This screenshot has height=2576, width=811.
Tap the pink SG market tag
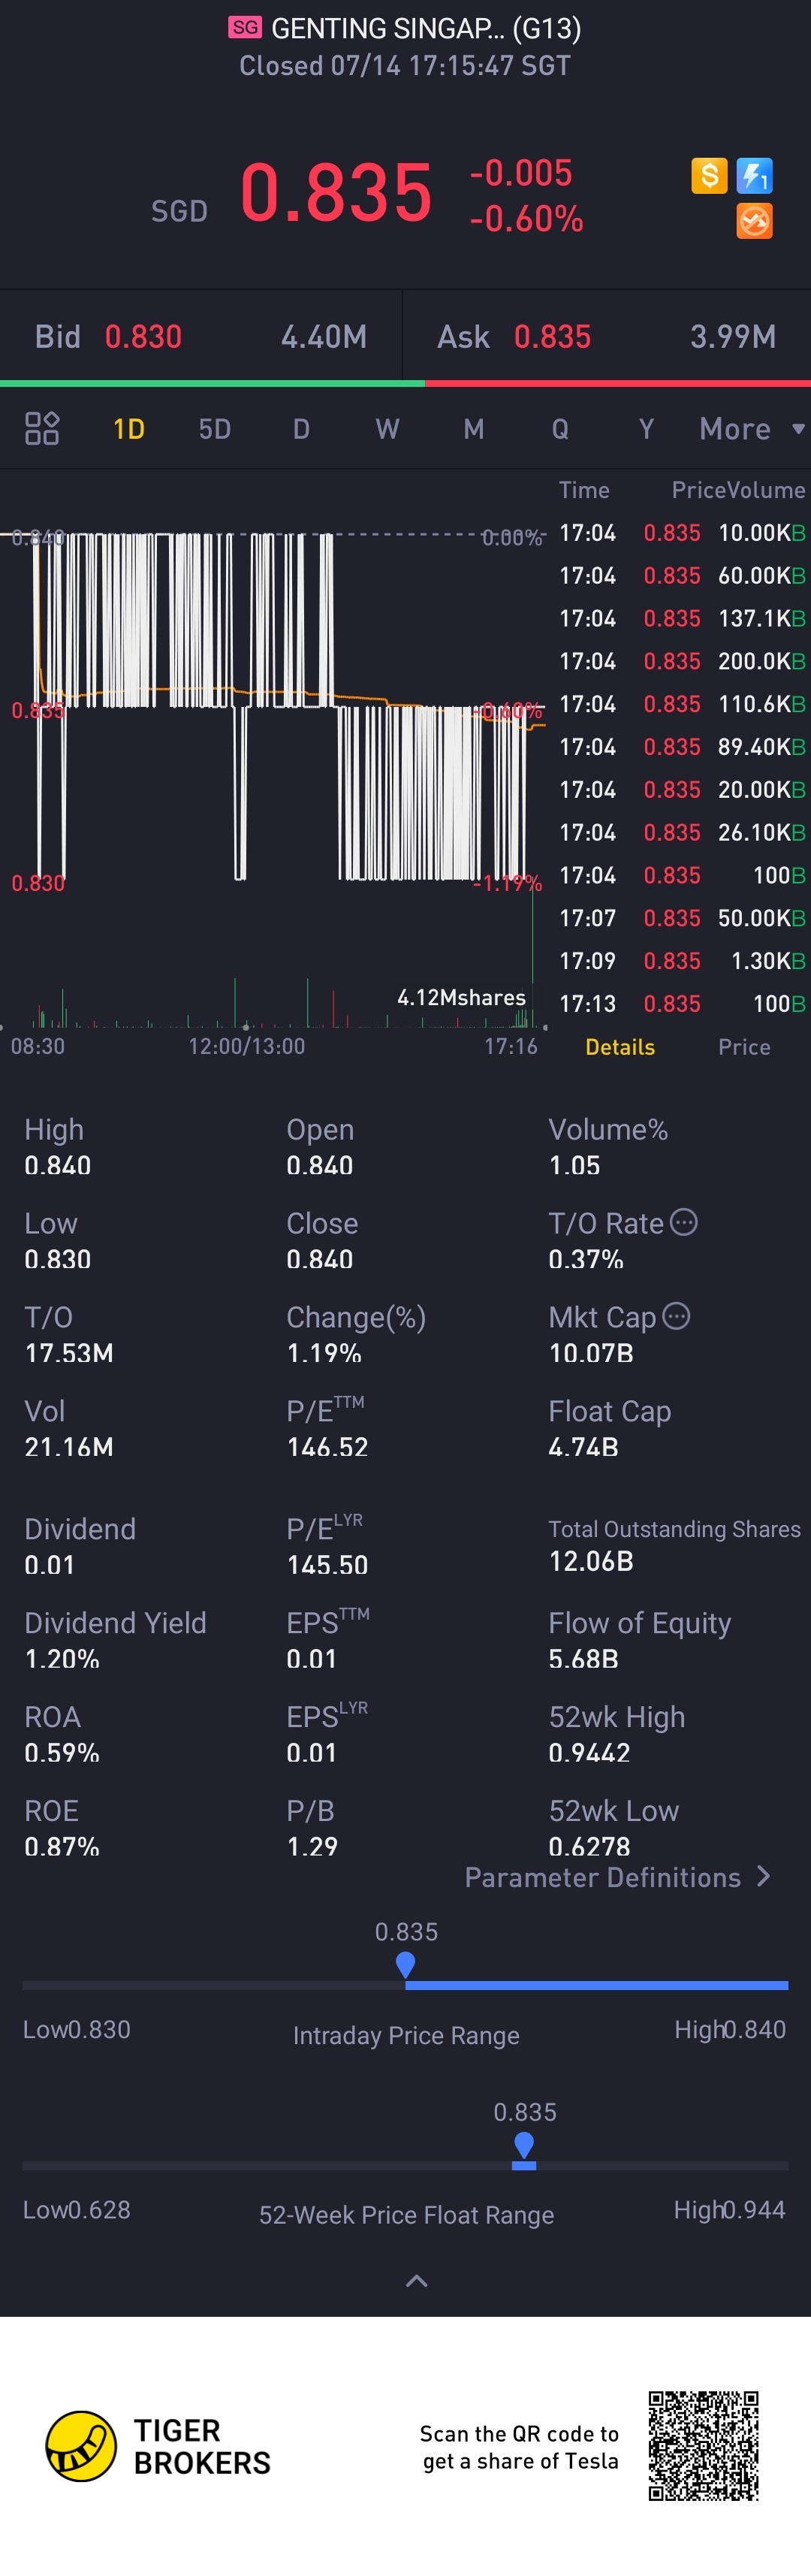(x=245, y=27)
